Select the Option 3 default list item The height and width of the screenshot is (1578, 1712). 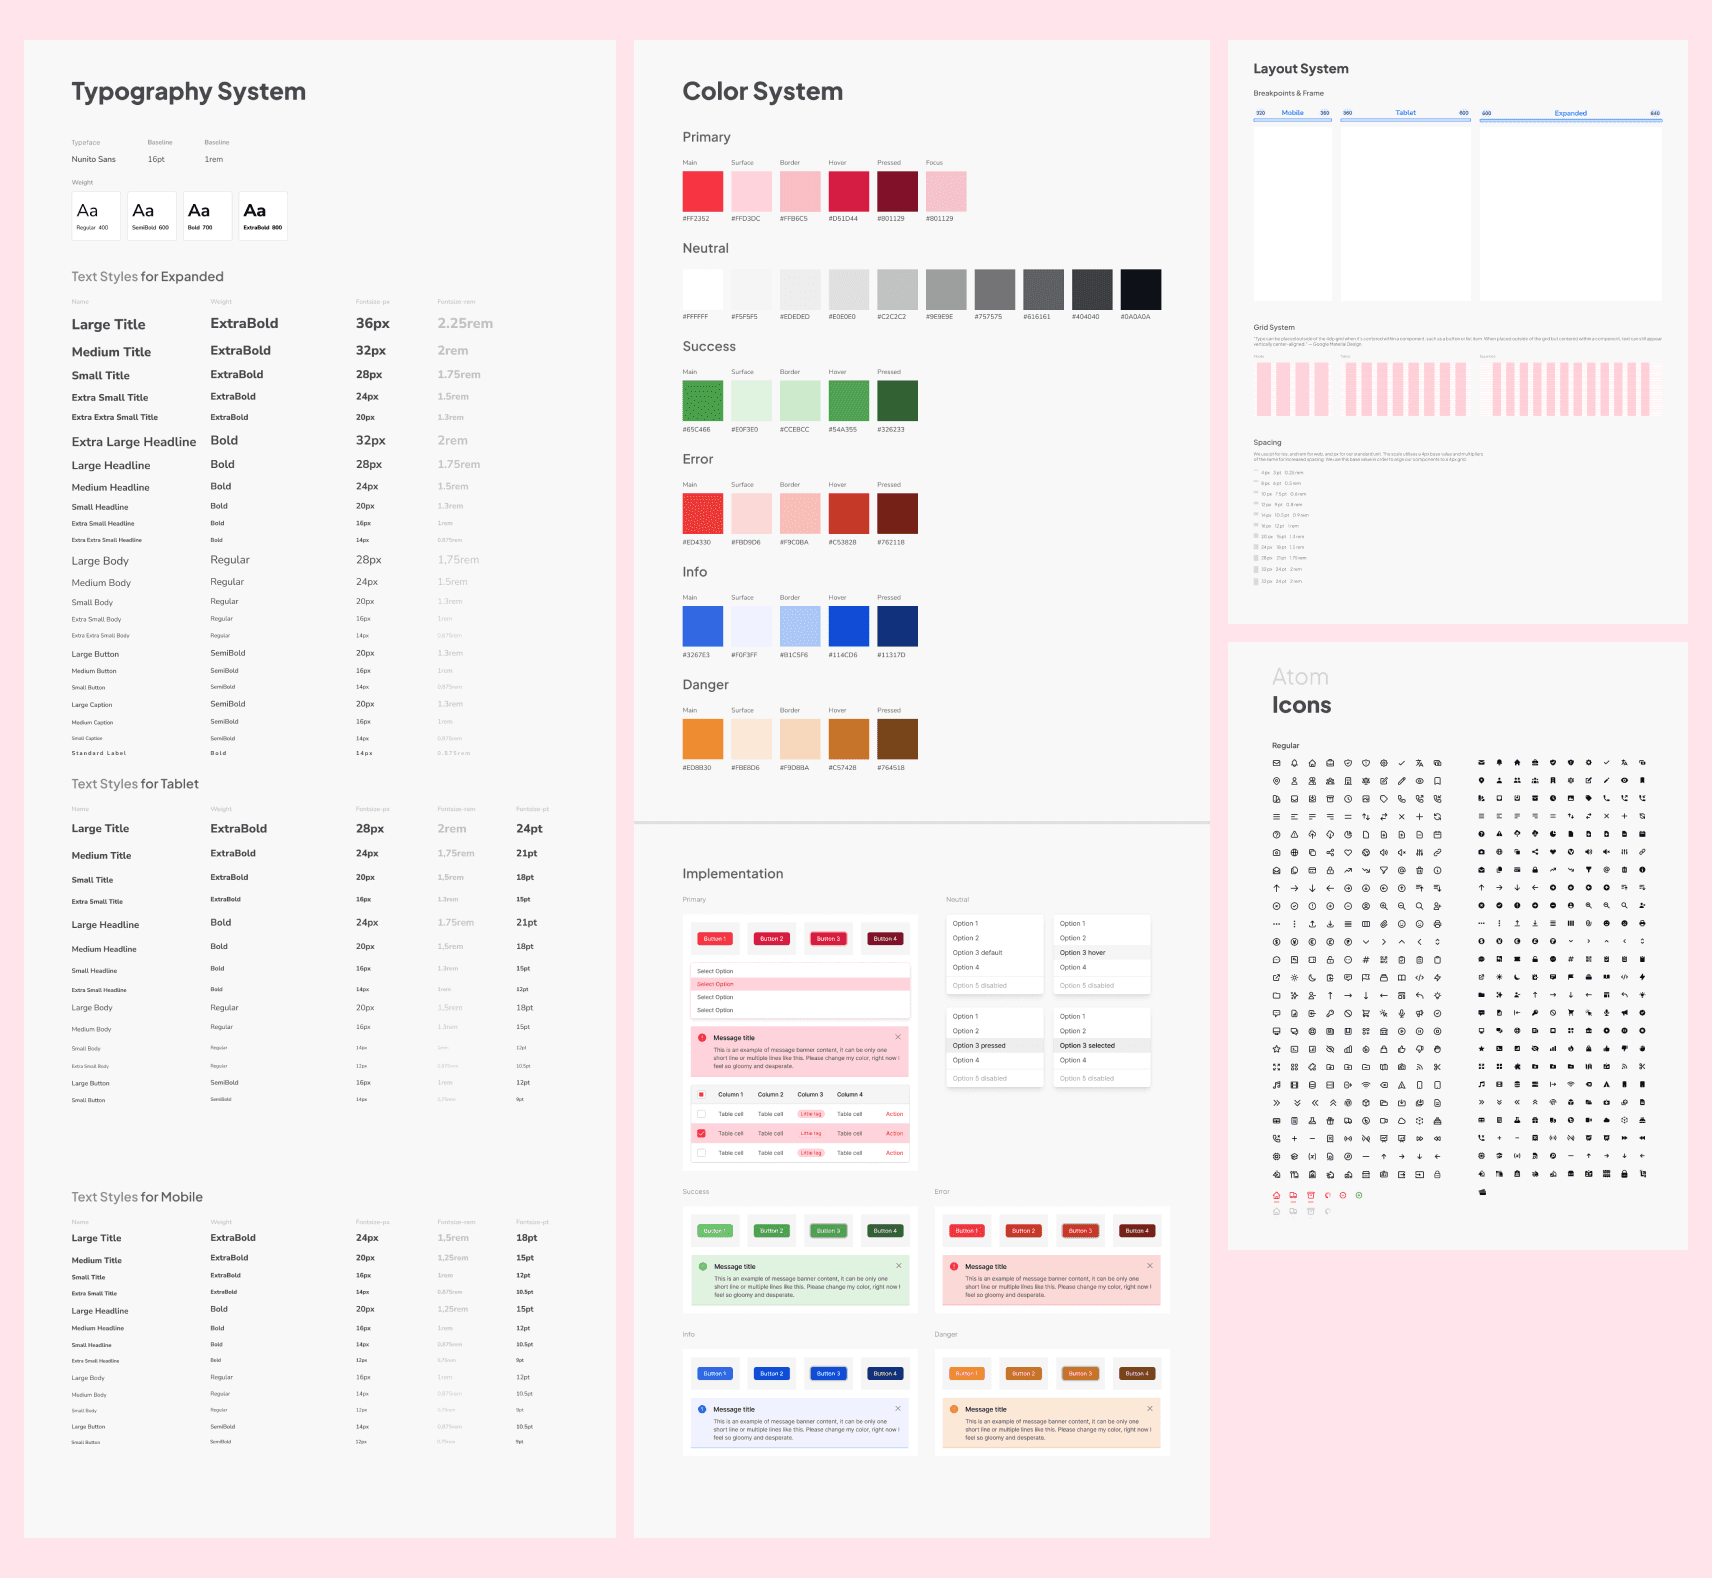tap(995, 953)
